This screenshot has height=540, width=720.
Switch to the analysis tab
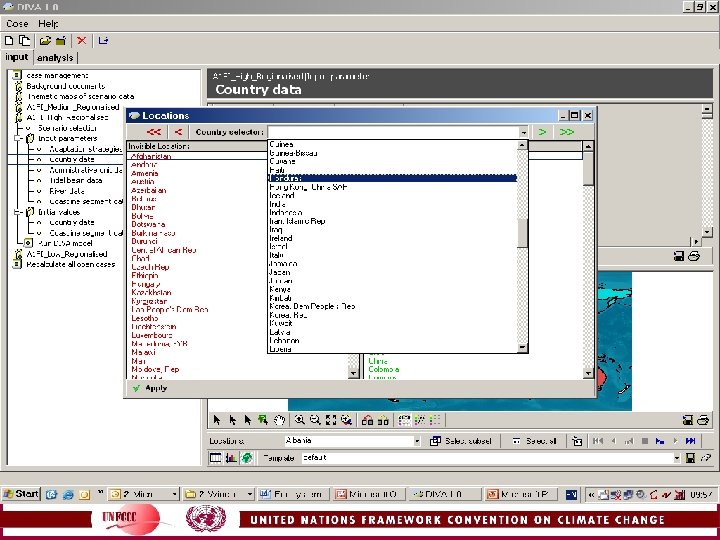(x=55, y=58)
